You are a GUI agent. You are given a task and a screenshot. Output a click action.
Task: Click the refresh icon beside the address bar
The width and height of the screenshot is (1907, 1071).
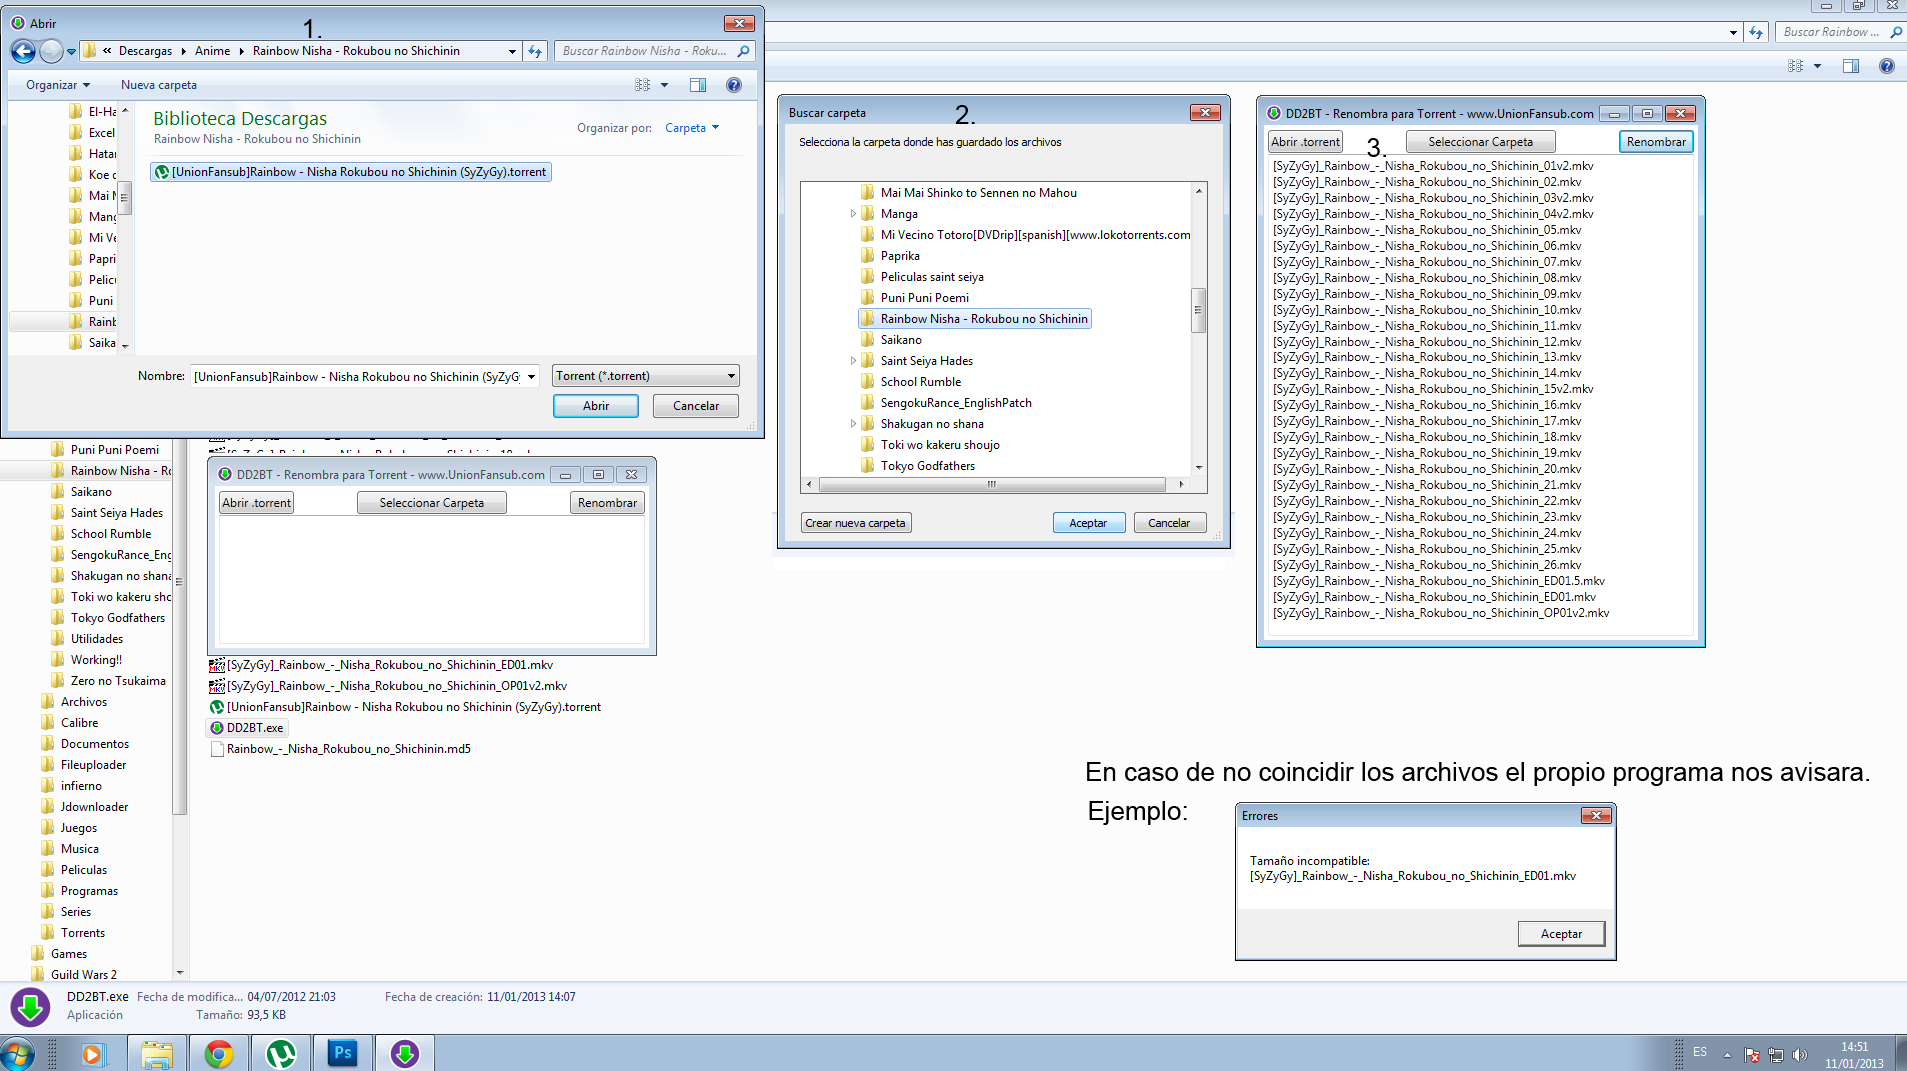[535, 51]
